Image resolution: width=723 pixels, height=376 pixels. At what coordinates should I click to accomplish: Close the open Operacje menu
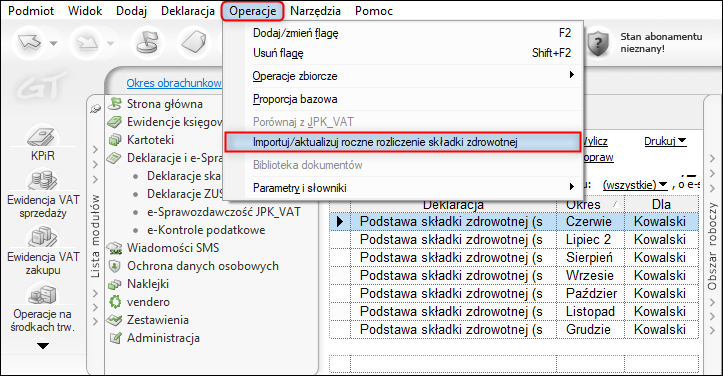252,11
